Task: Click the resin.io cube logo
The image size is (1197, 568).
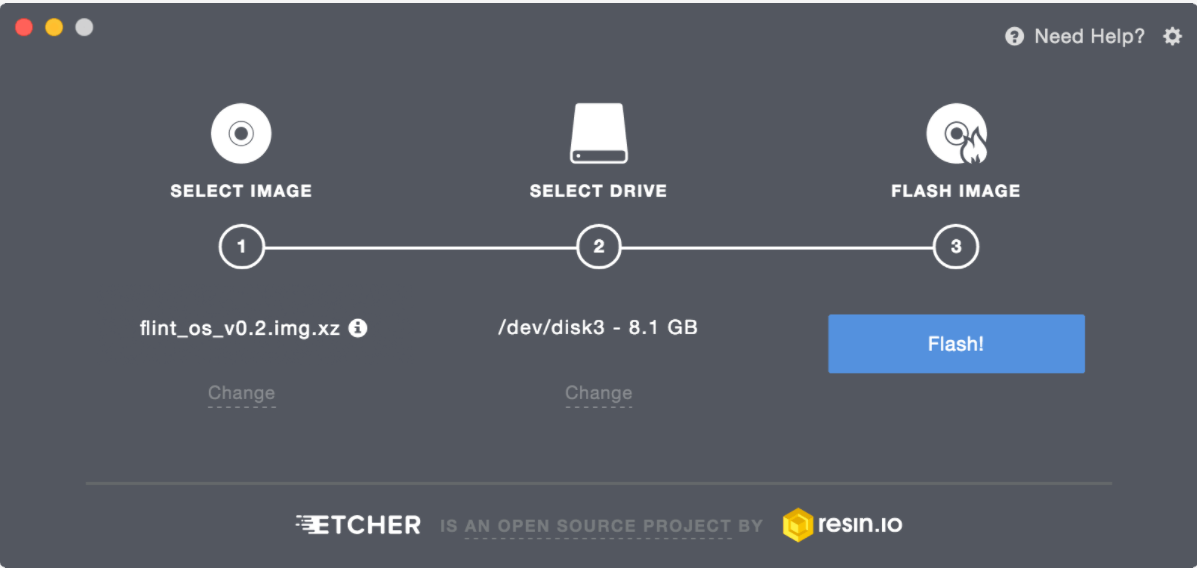Action: pos(798,524)
